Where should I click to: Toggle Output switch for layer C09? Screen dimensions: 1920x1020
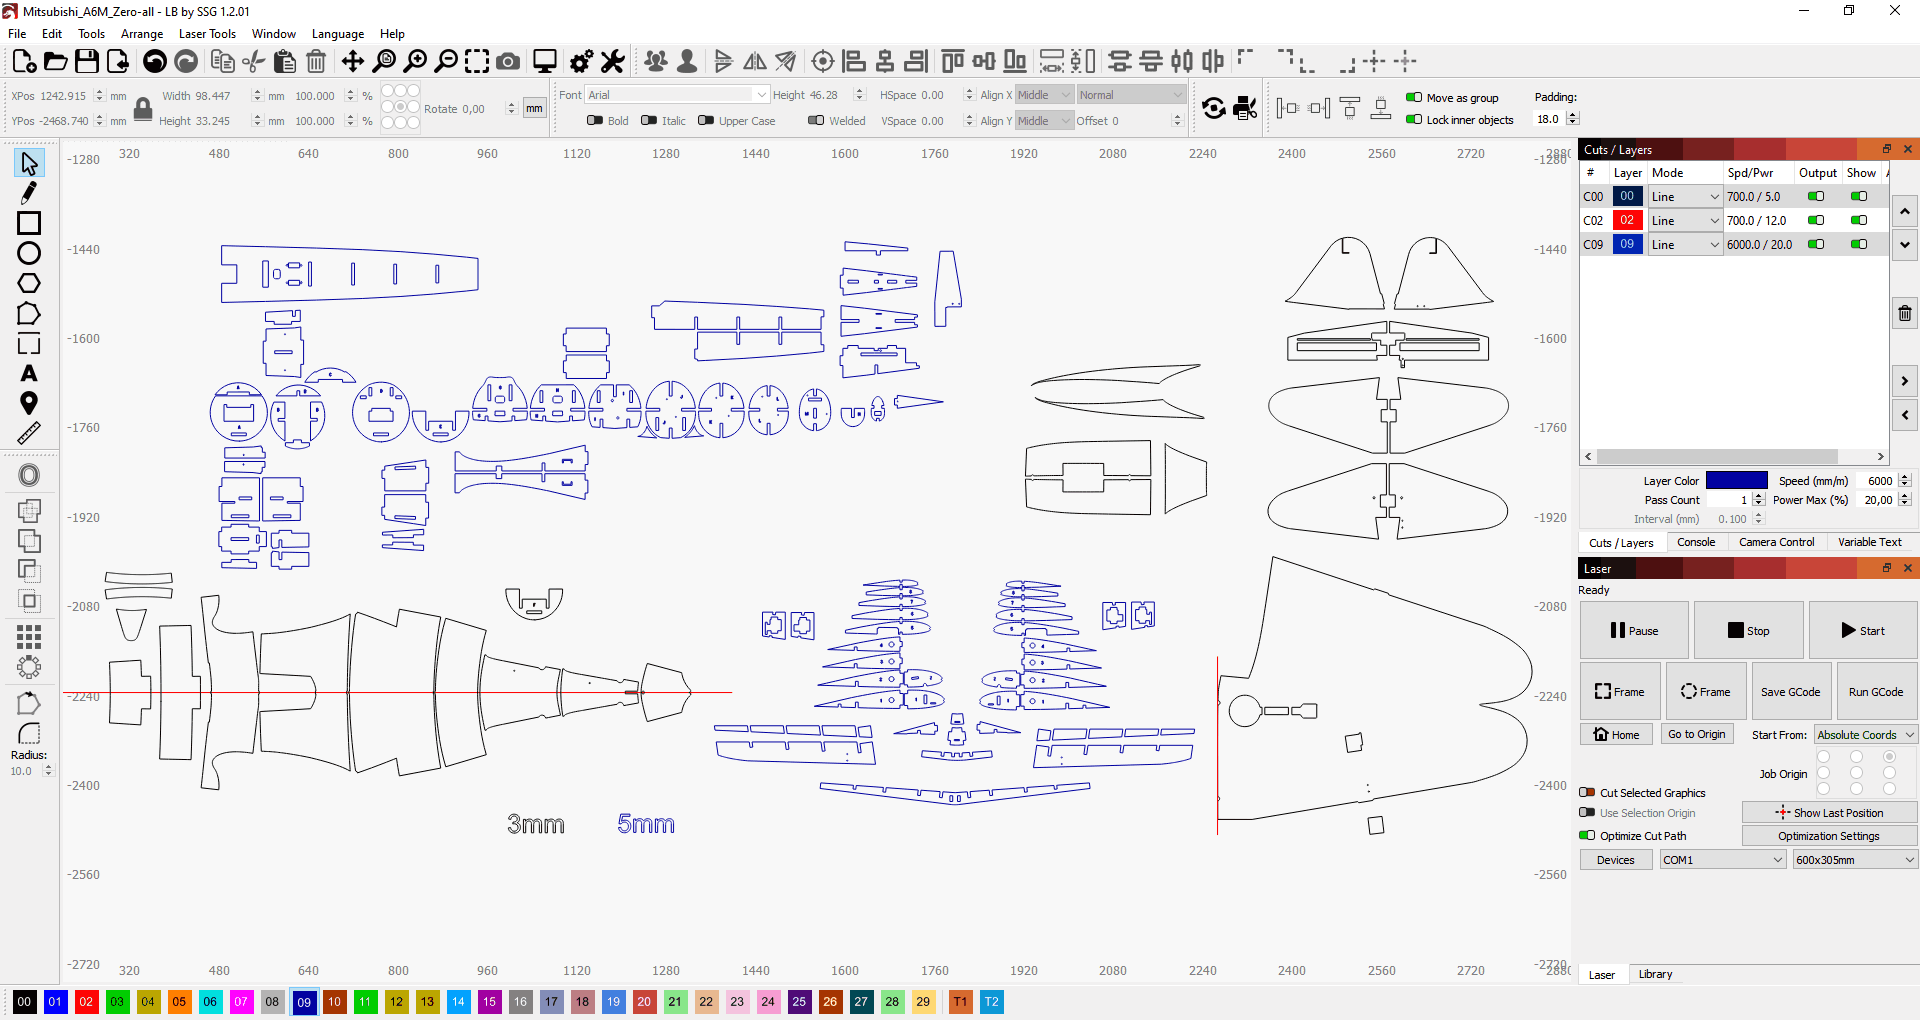pos(1816,245)
